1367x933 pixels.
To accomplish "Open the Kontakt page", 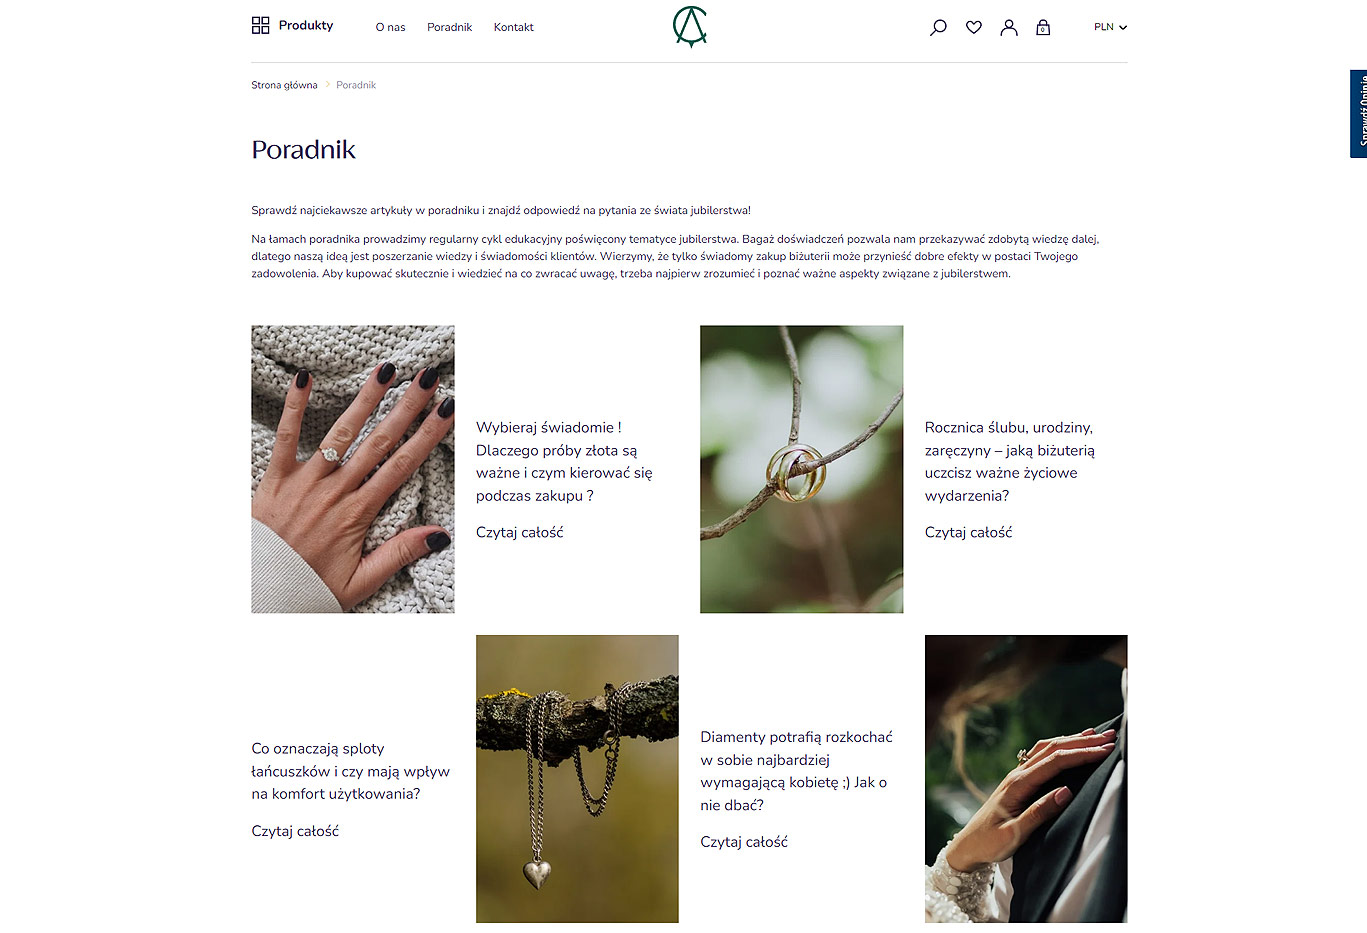I will [513, 27].
